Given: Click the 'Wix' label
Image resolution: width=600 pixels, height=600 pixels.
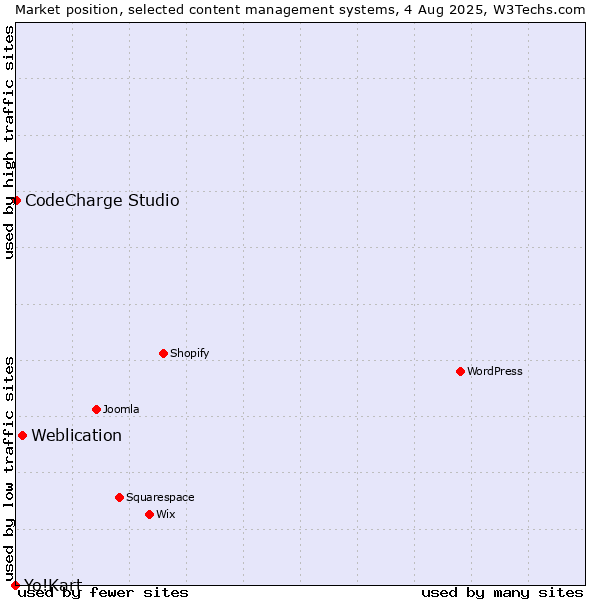Looking at the screenshot, I should pos(166,514).
